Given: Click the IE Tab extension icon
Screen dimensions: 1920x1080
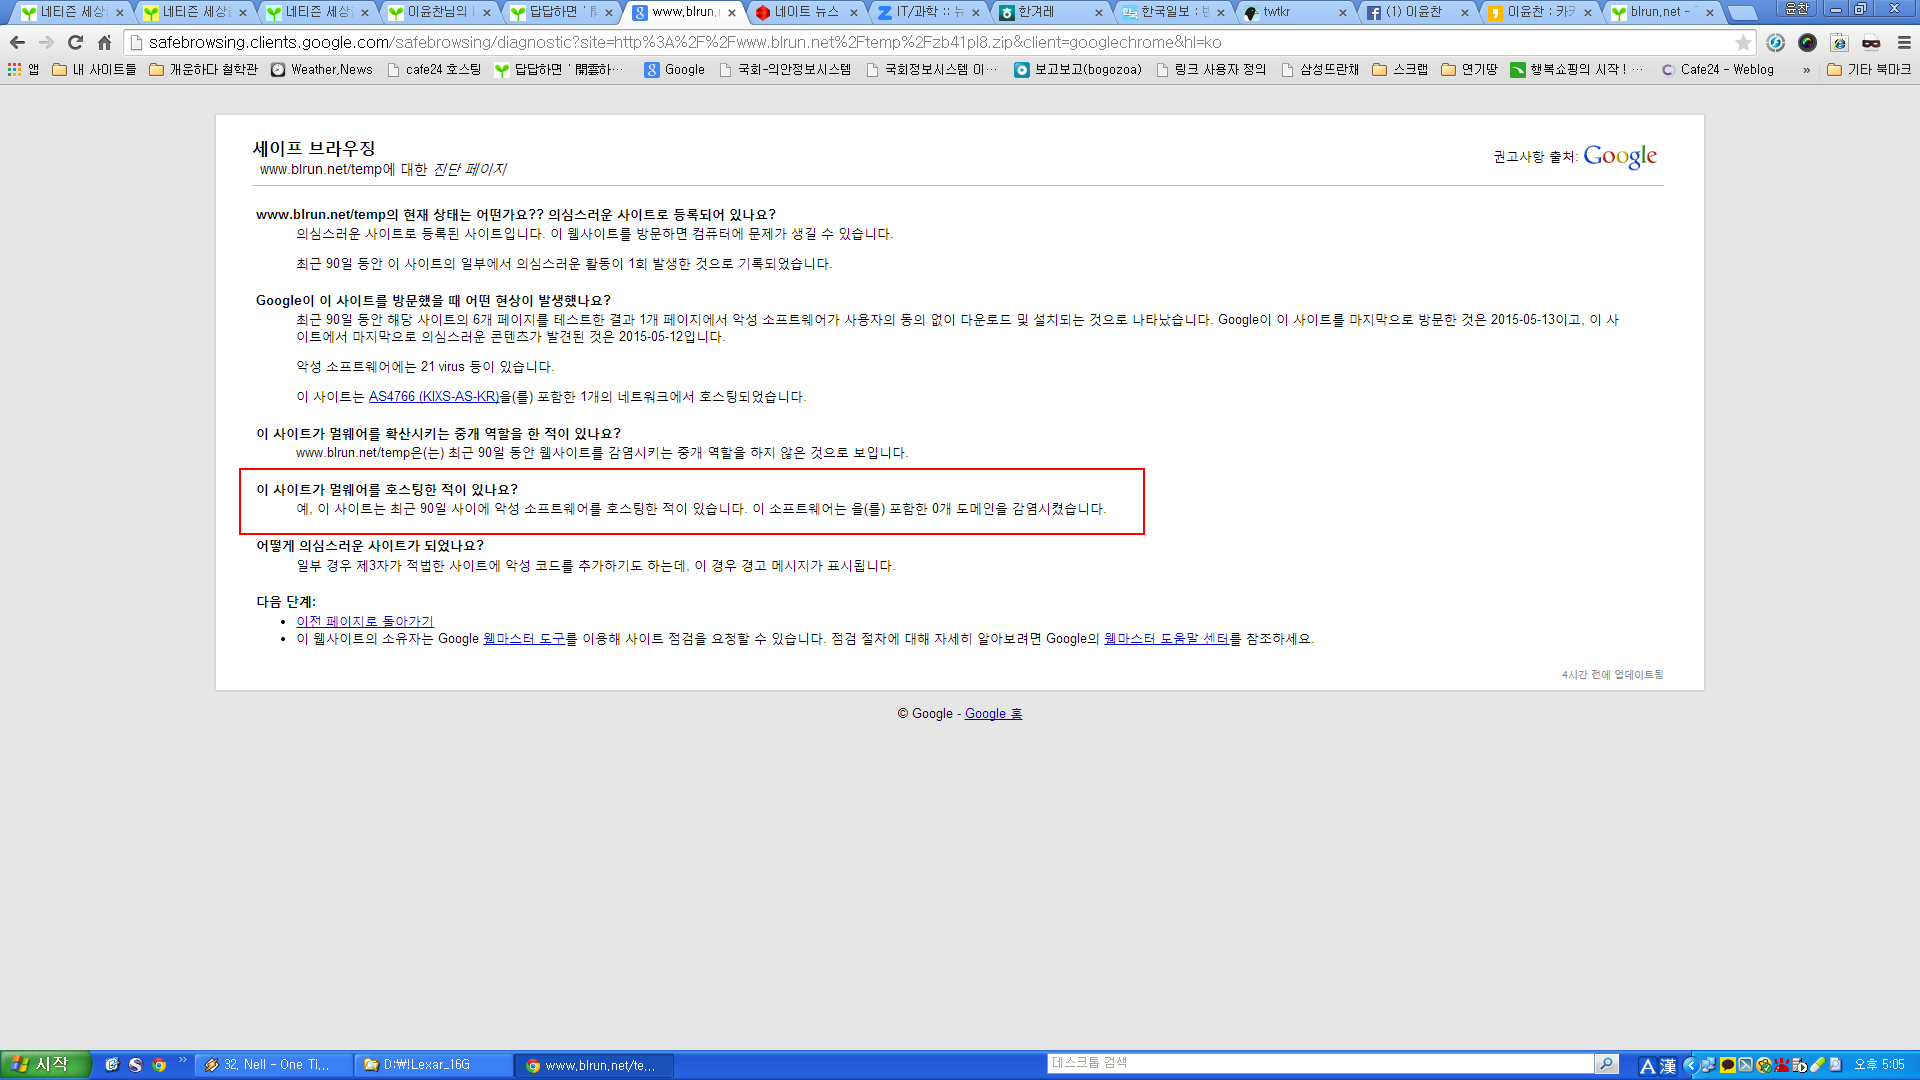Looking at the screenshot, I should (x=1839, y=42).
